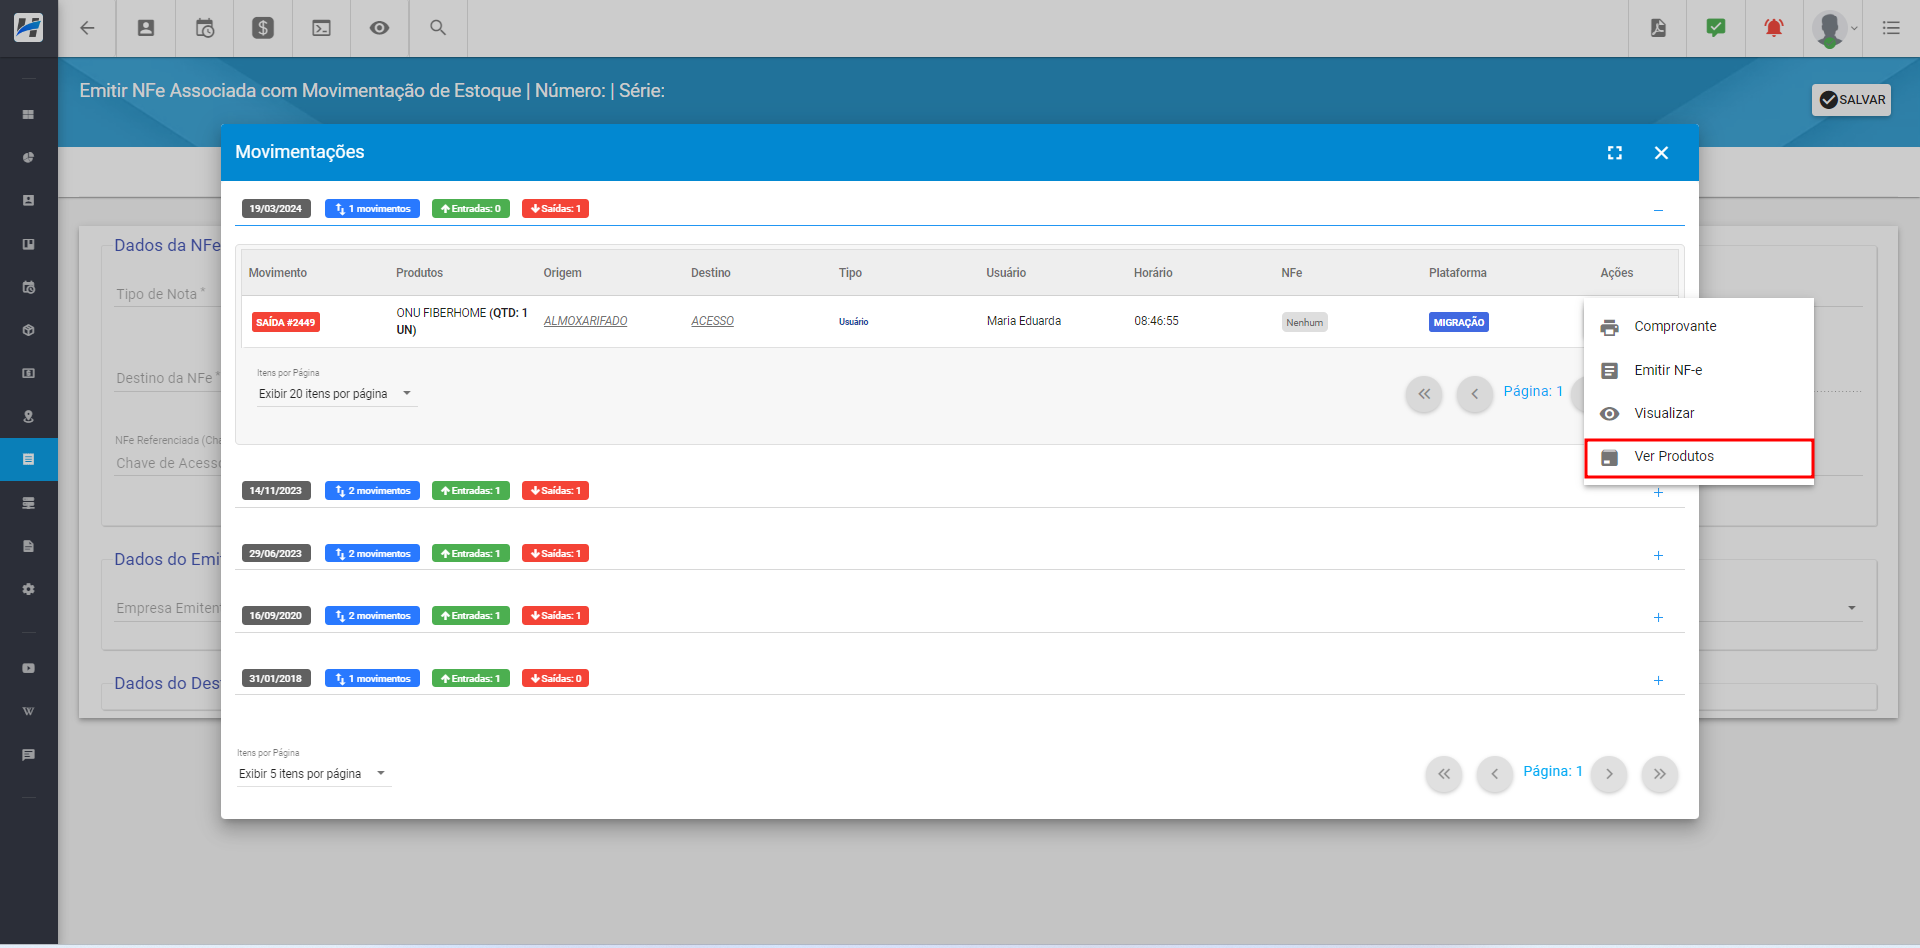Click the Chave de Acesso field behind dialog
This screenshot has height=948, width=1920.
click(168, 463)
